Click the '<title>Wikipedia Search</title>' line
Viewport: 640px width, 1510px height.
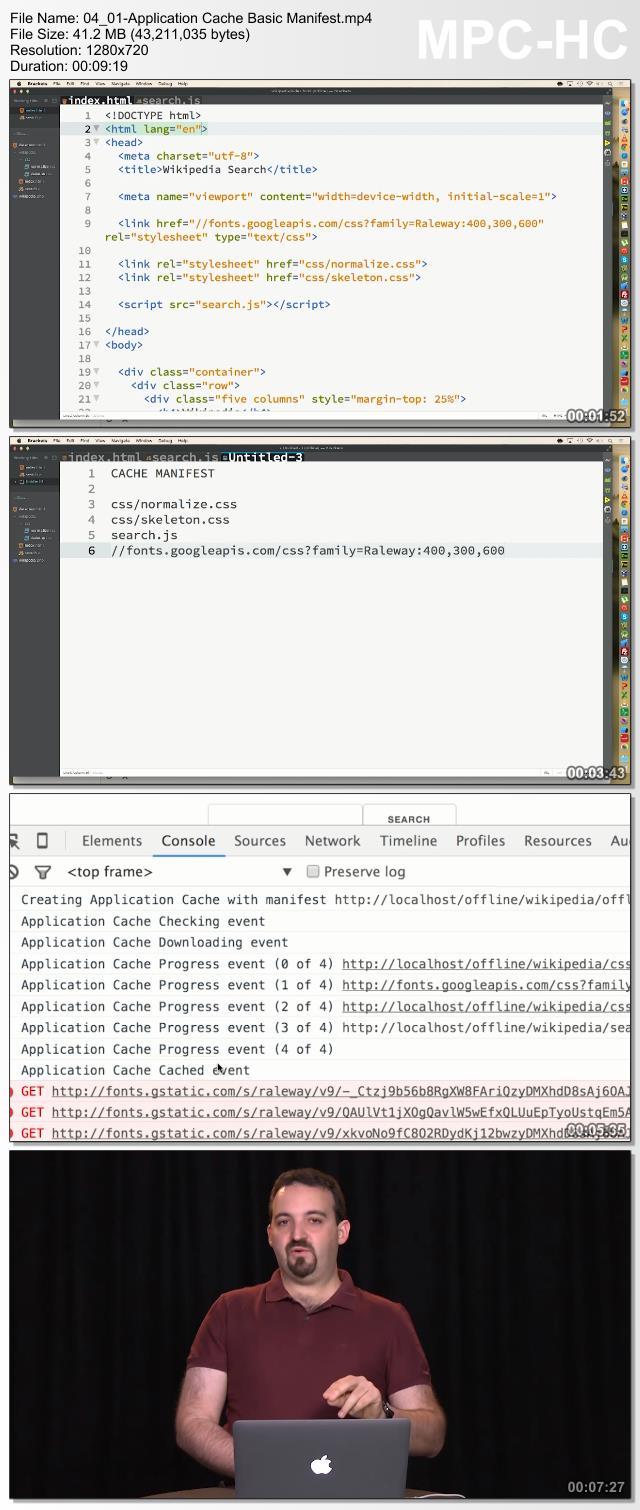pyautogui.click(x=217, y=170)
